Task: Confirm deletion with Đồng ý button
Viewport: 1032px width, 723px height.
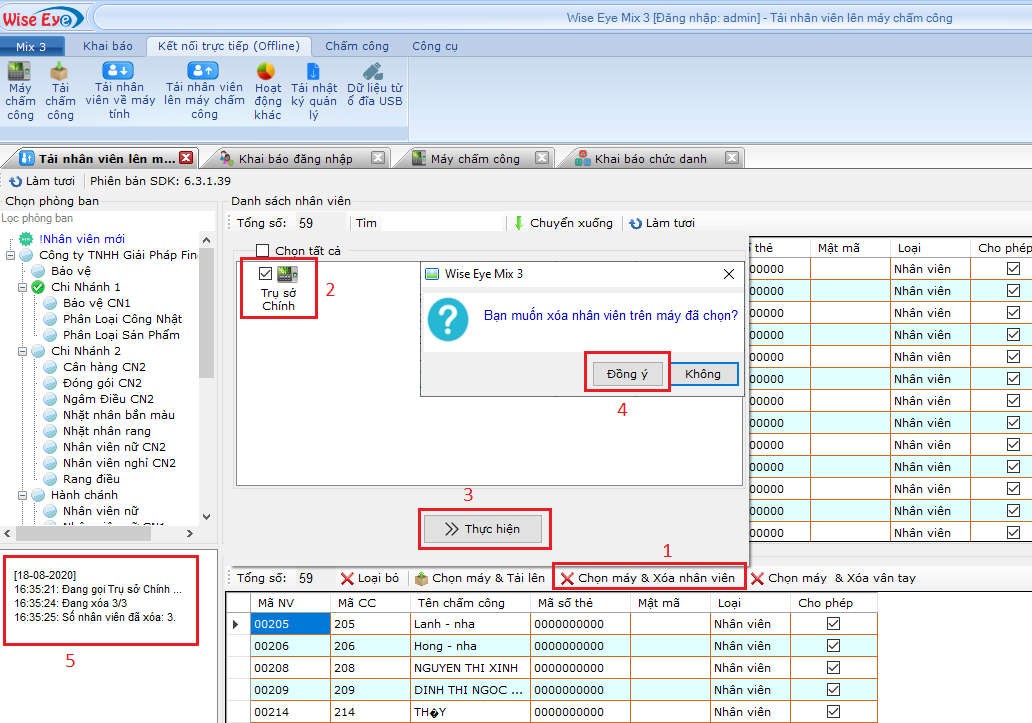Action: click(627, 374)
